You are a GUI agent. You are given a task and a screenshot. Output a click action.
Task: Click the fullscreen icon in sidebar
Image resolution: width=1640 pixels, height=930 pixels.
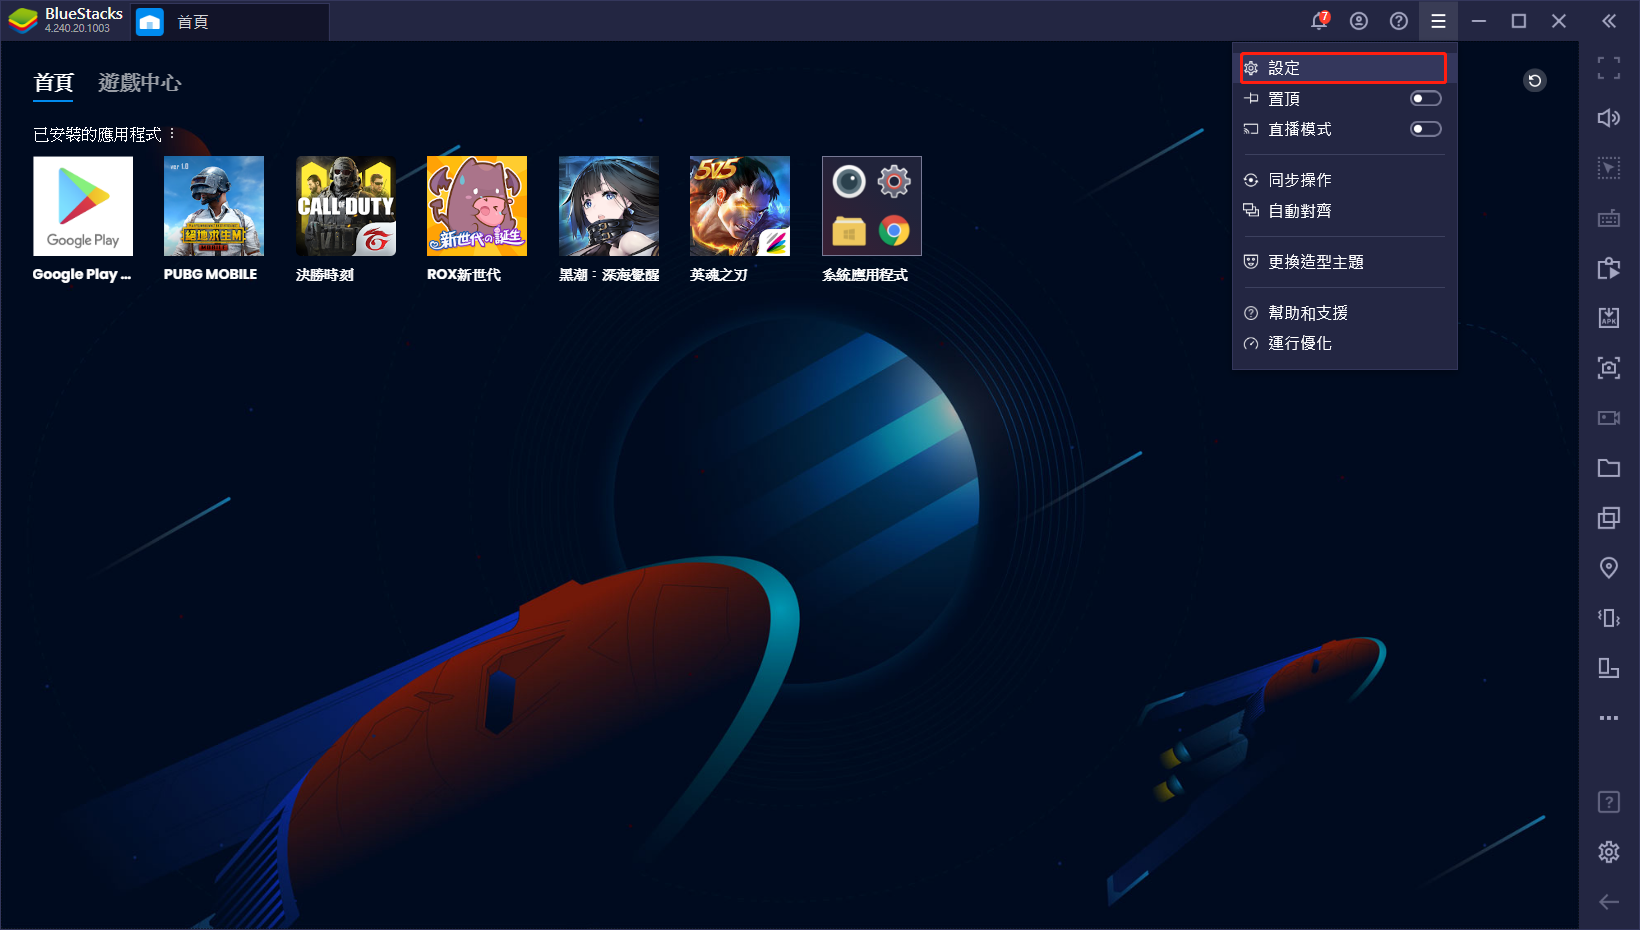(1609, 68)
